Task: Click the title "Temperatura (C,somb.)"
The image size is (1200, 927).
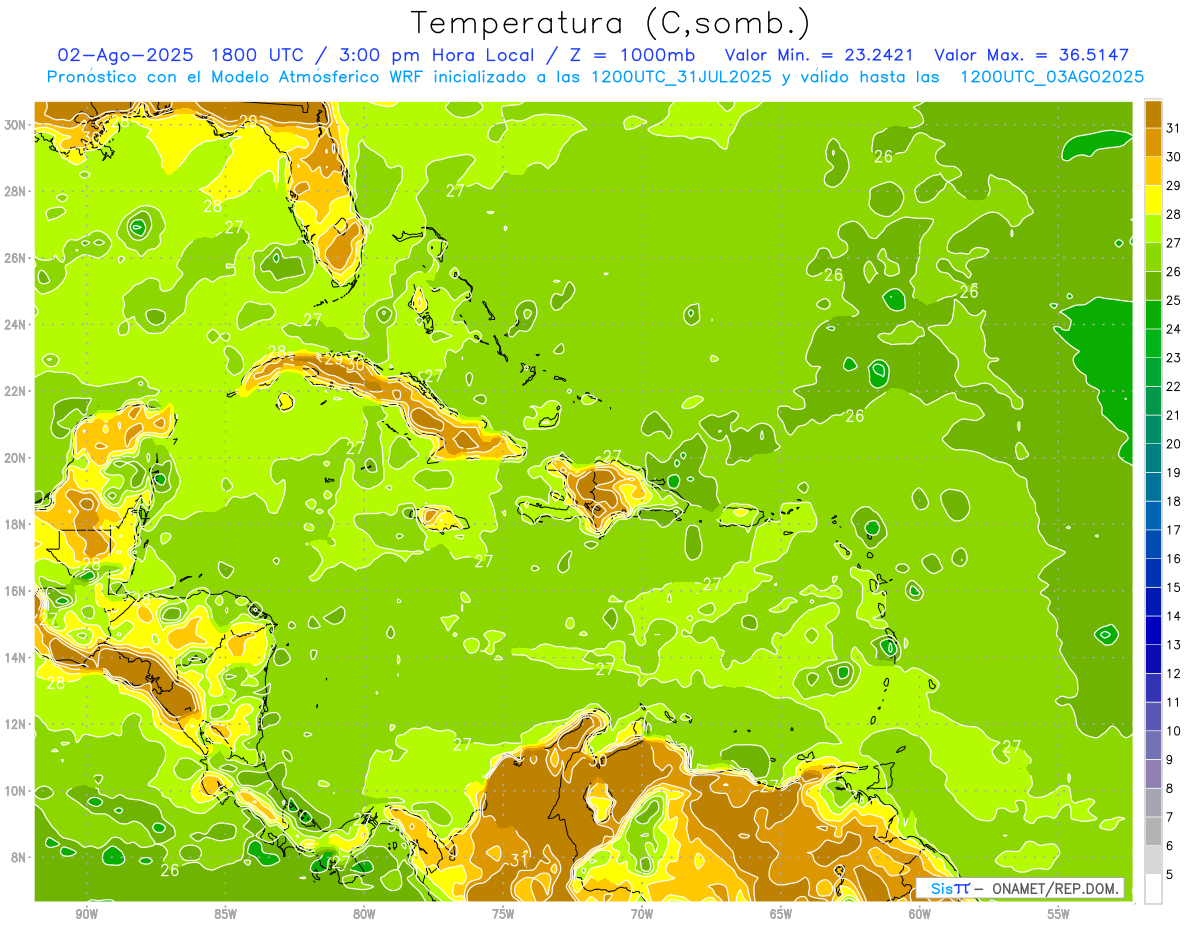Action: point(611,24)
